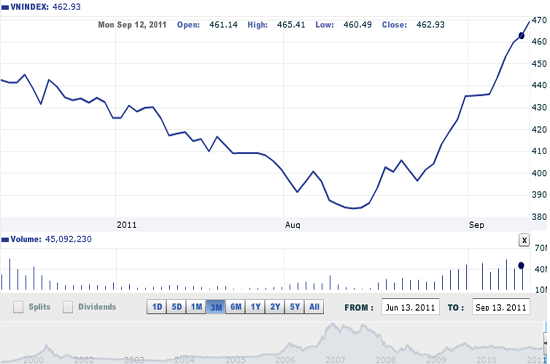Click the Aug axis label

293,225
